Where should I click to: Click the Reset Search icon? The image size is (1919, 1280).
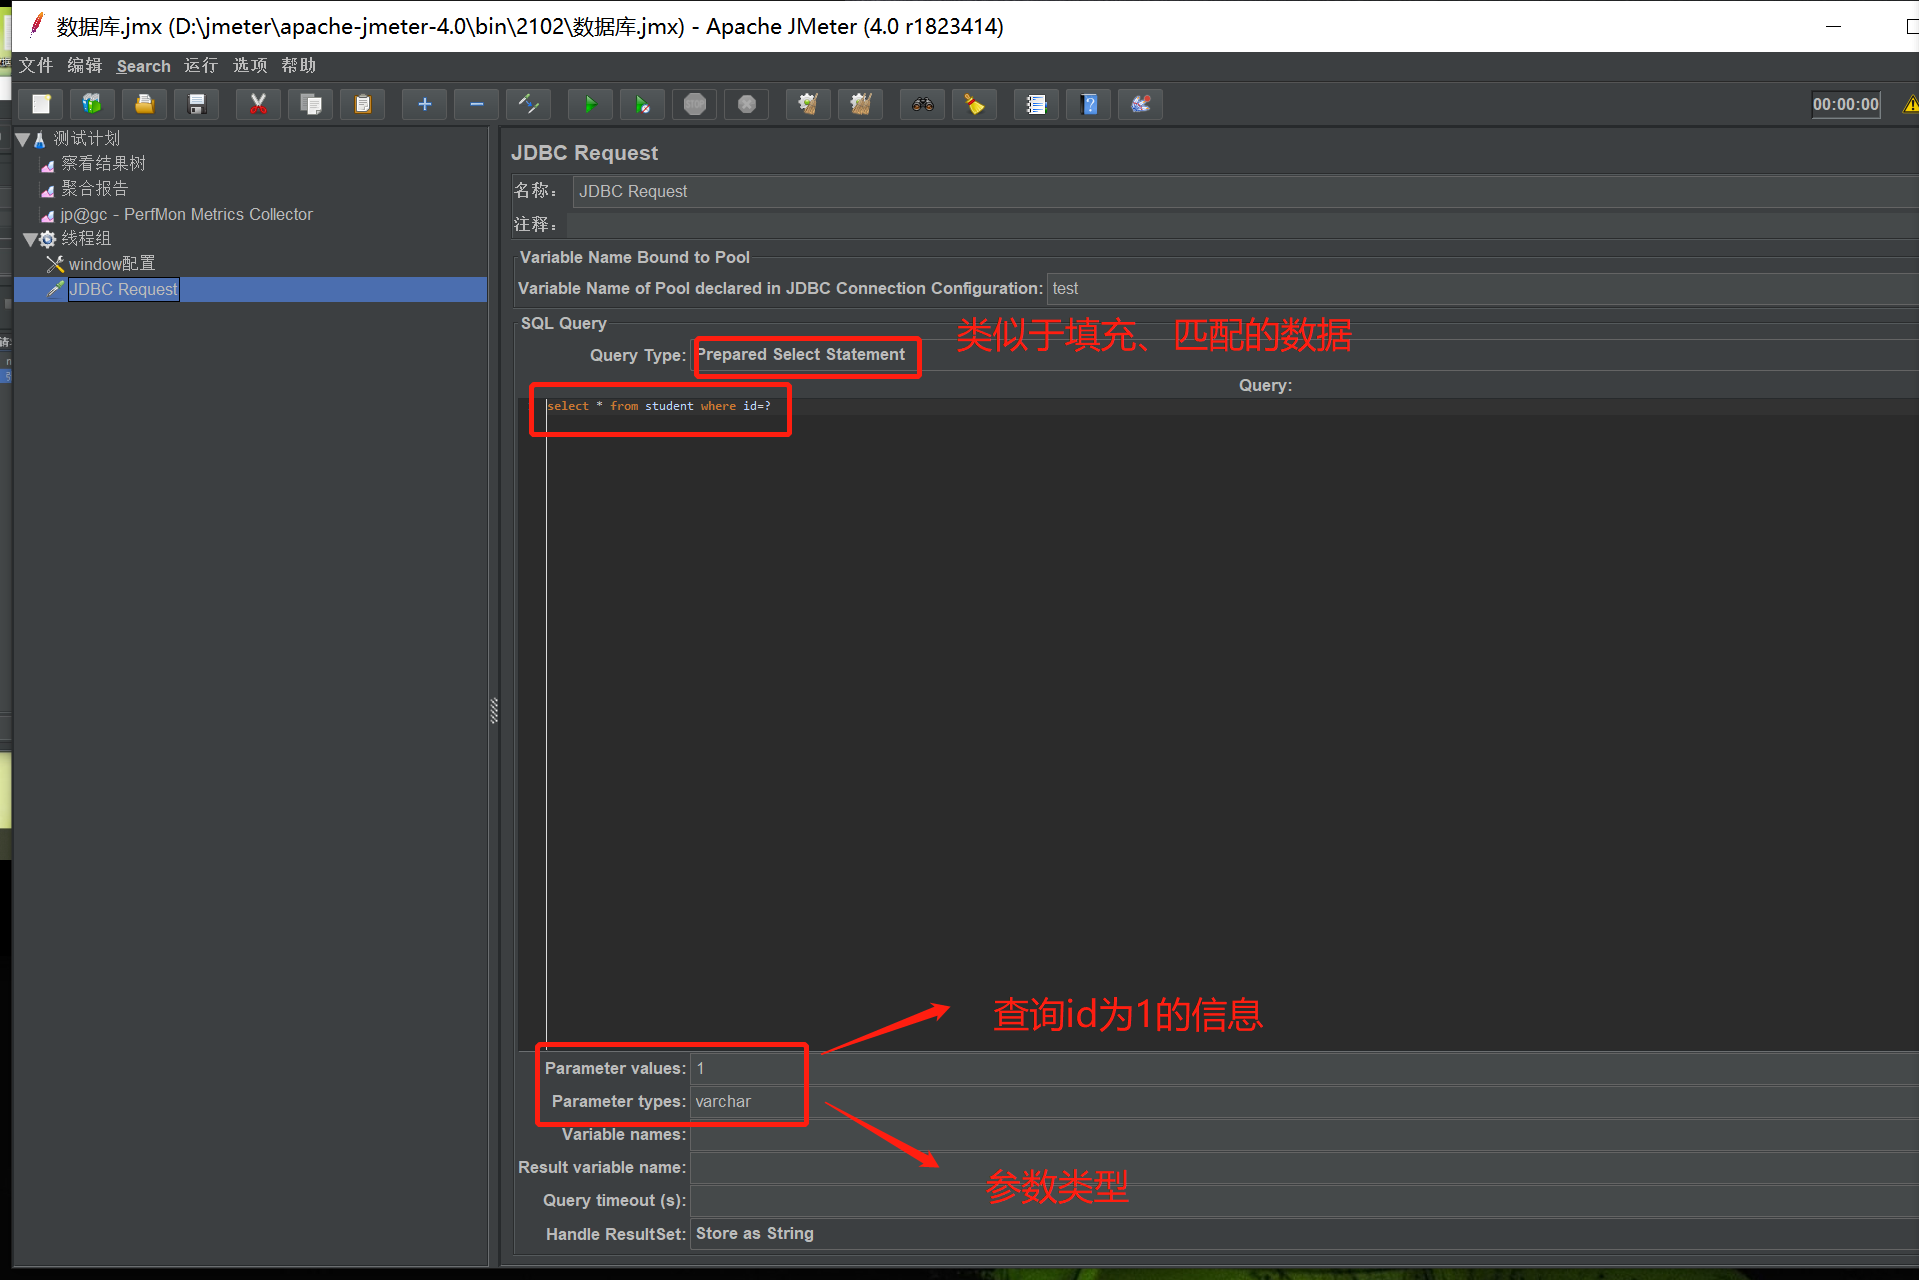pos(974,104)
